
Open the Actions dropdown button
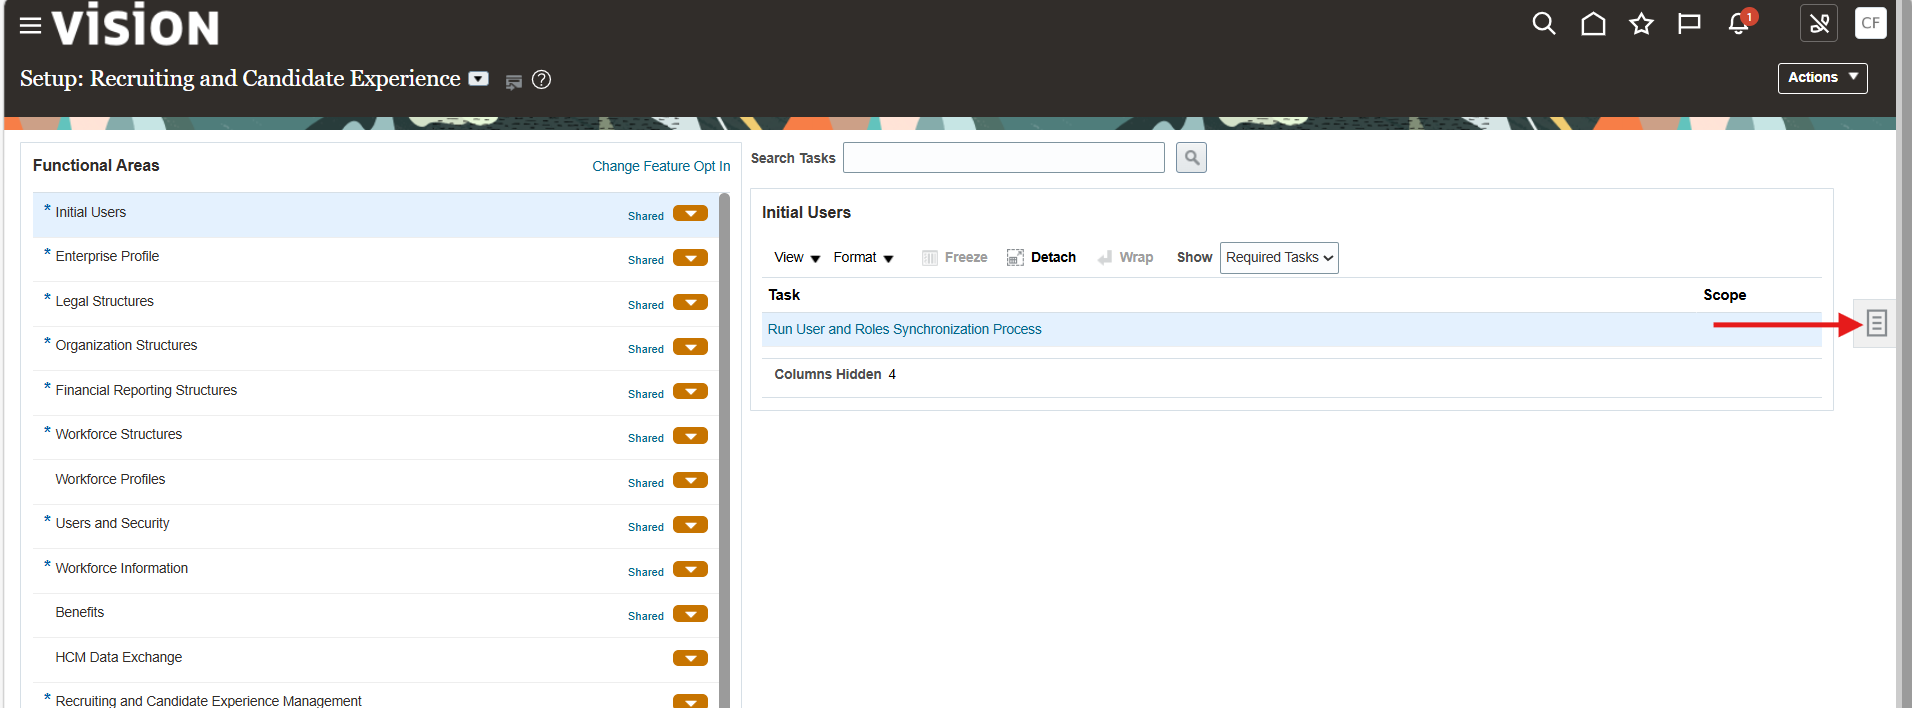click(1822, 78)
